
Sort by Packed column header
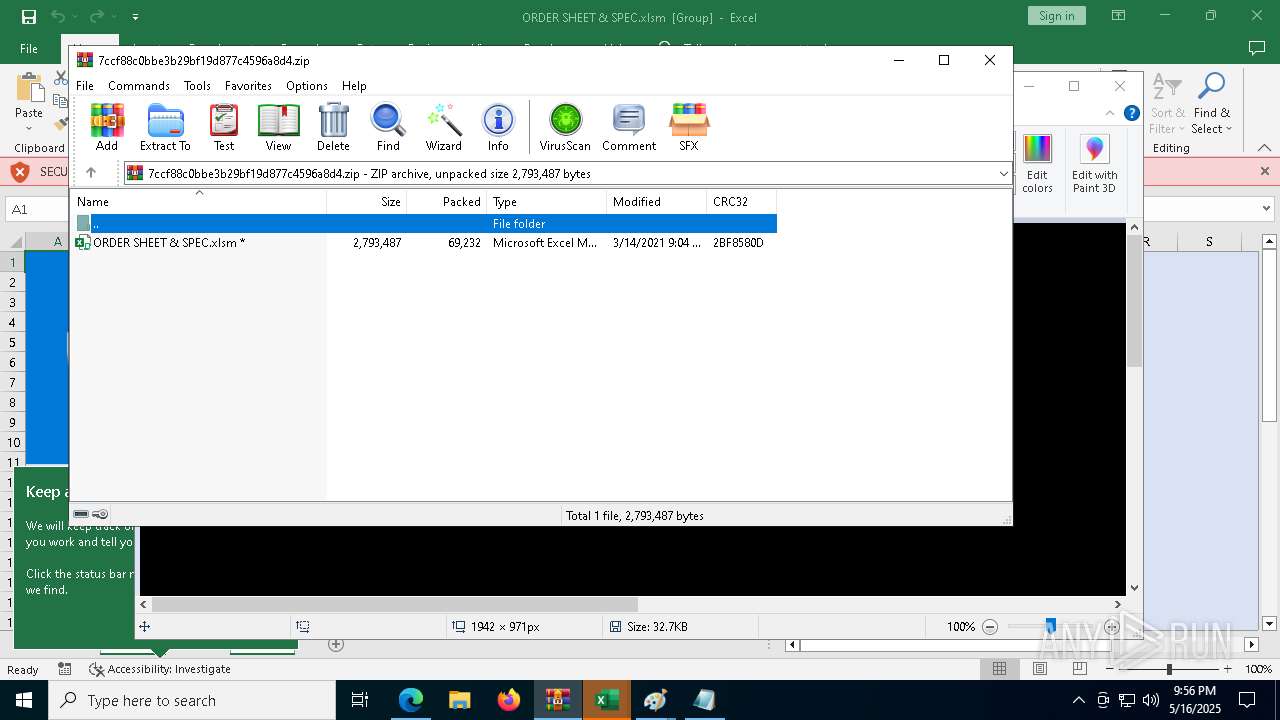447,201
